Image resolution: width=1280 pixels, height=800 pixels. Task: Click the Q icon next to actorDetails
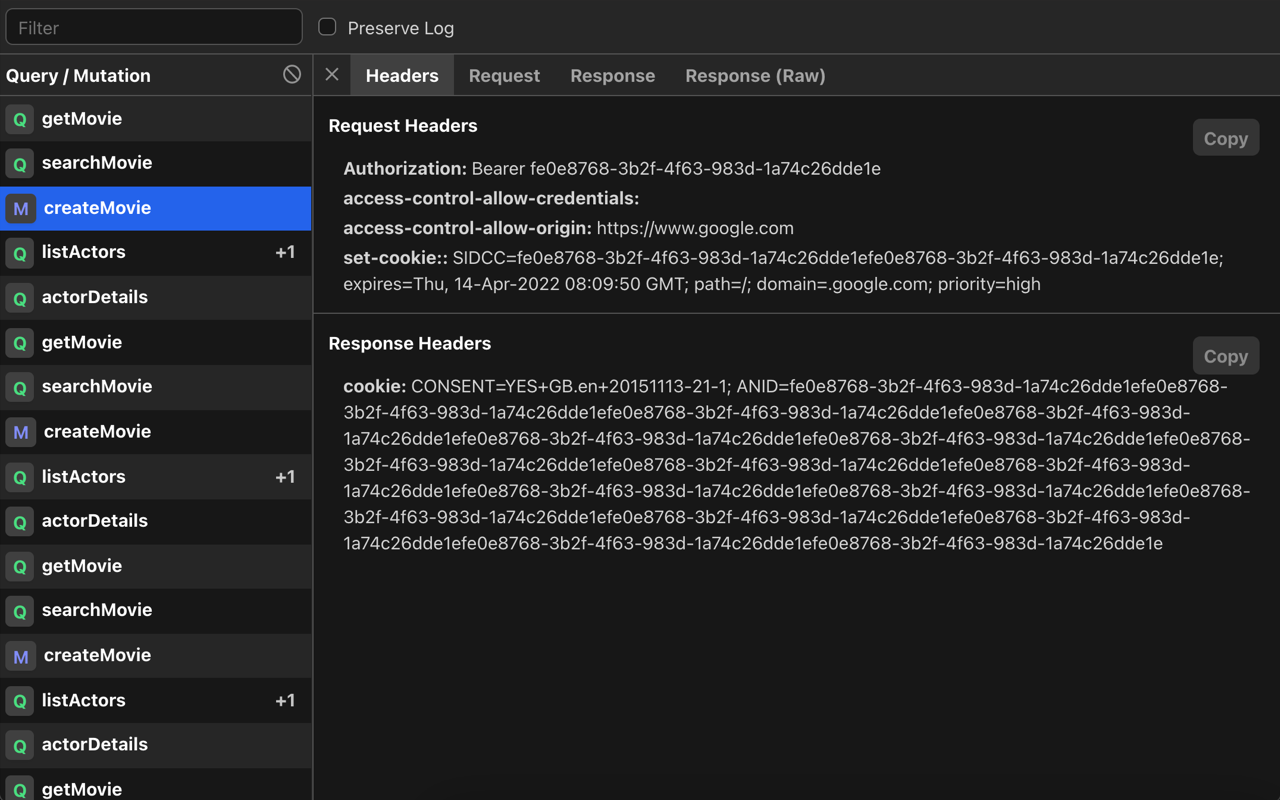tap(19, 297)
